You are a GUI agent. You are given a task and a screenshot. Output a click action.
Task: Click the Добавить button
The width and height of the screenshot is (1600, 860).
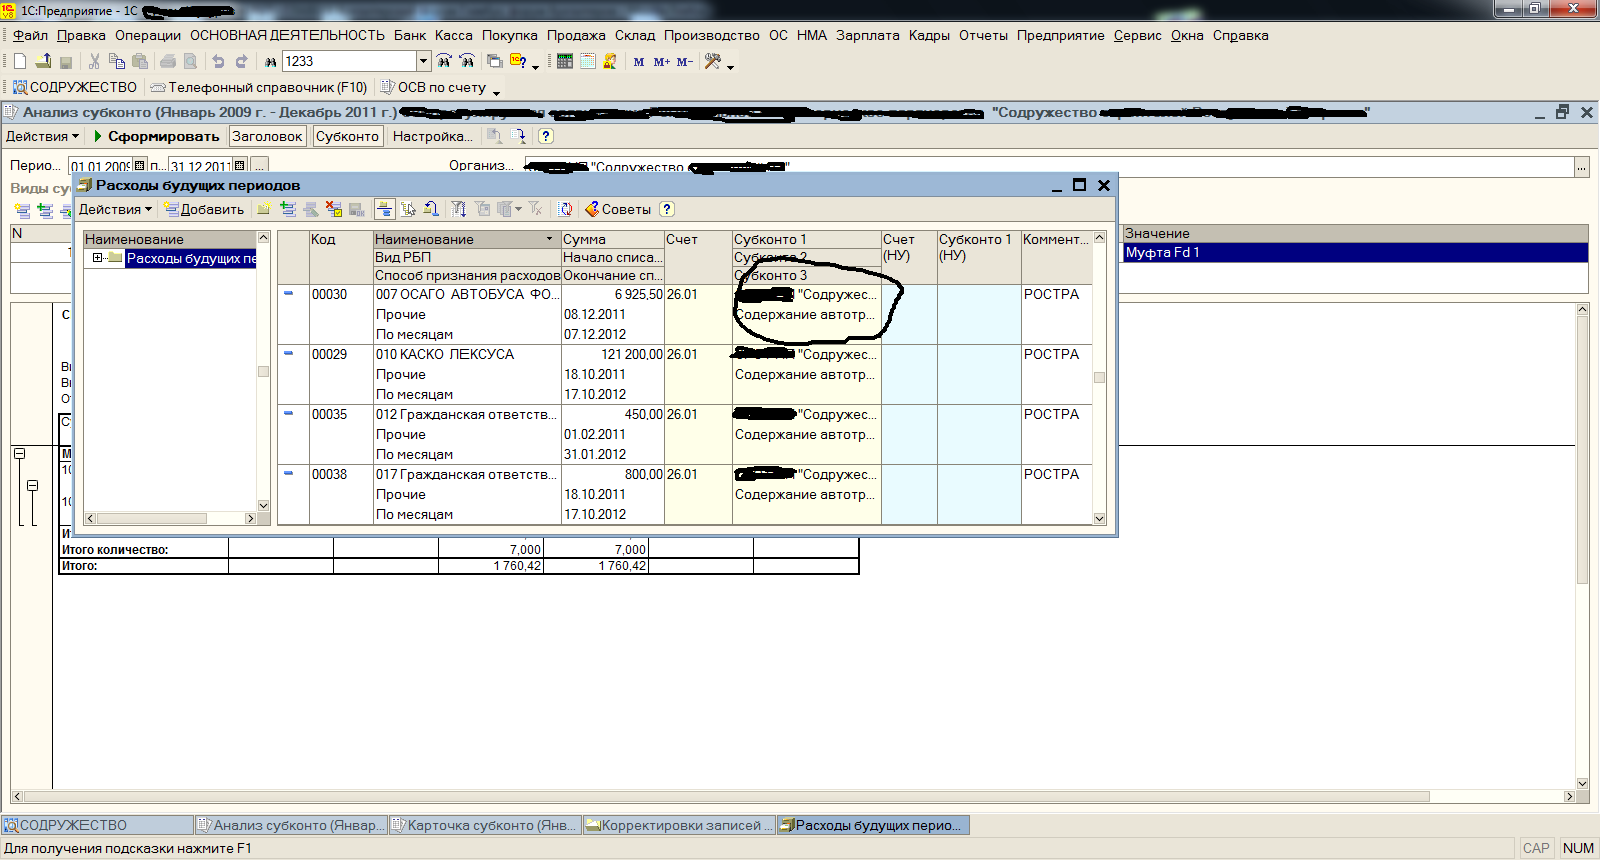click(x=204, y=209)
